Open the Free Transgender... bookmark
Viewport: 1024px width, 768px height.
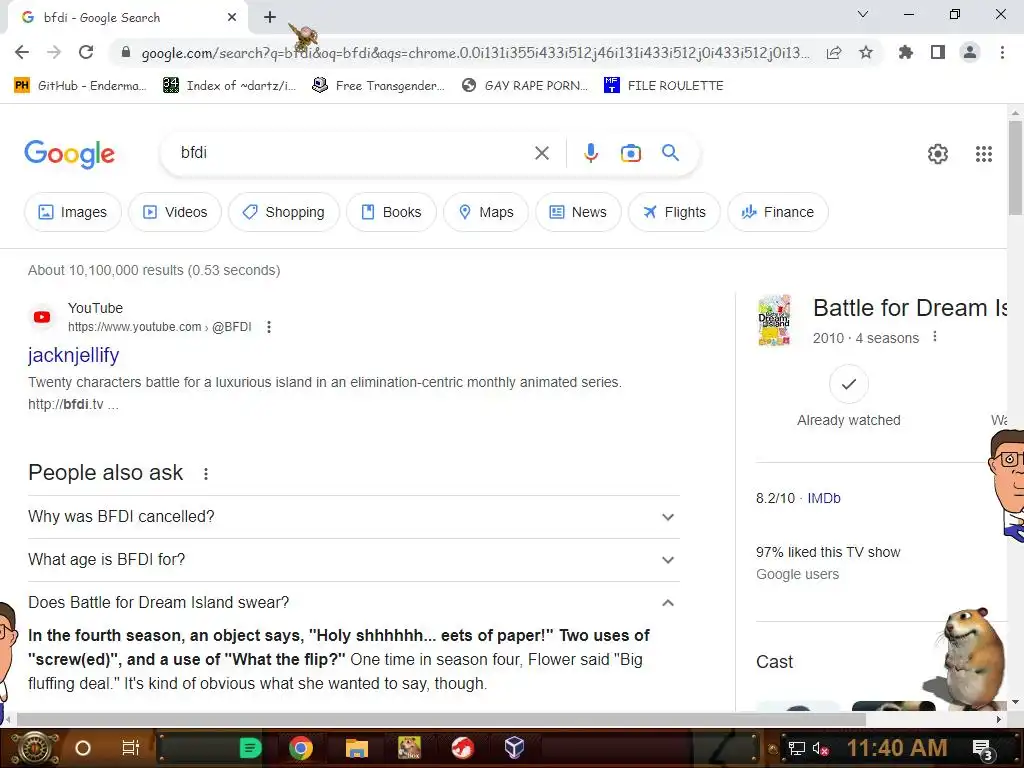click(378, 86)
